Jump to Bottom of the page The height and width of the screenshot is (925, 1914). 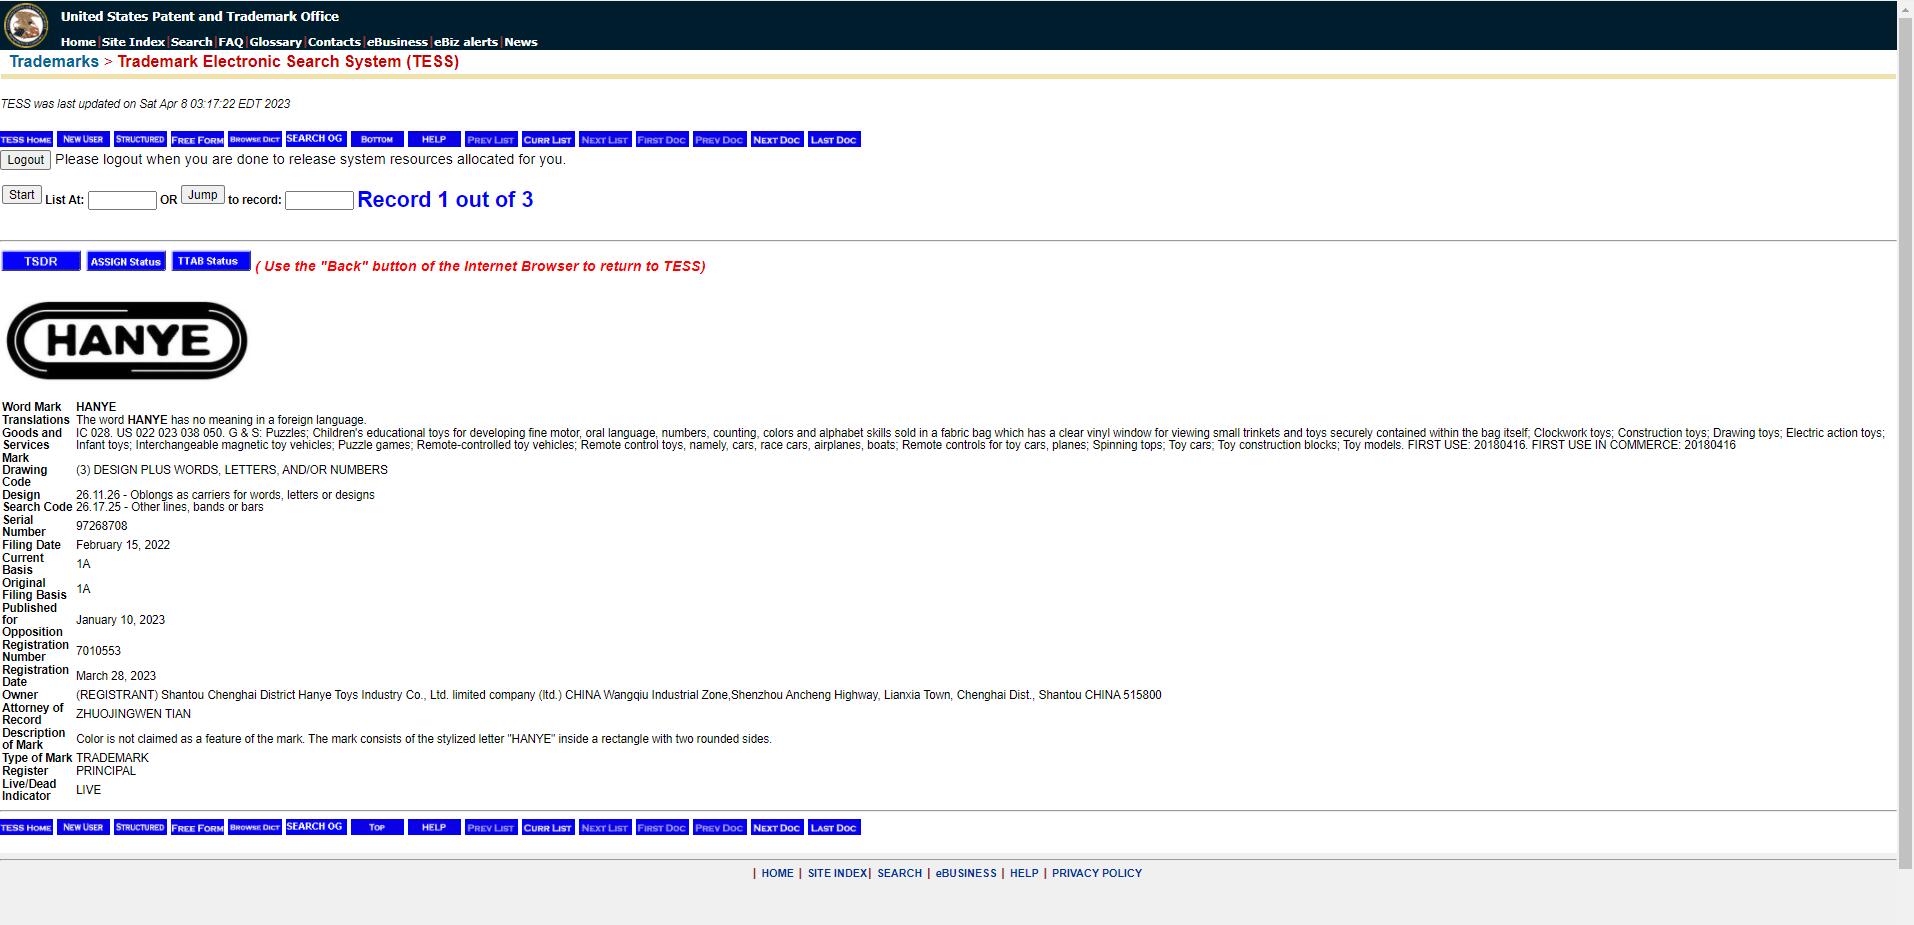(377, 139)
